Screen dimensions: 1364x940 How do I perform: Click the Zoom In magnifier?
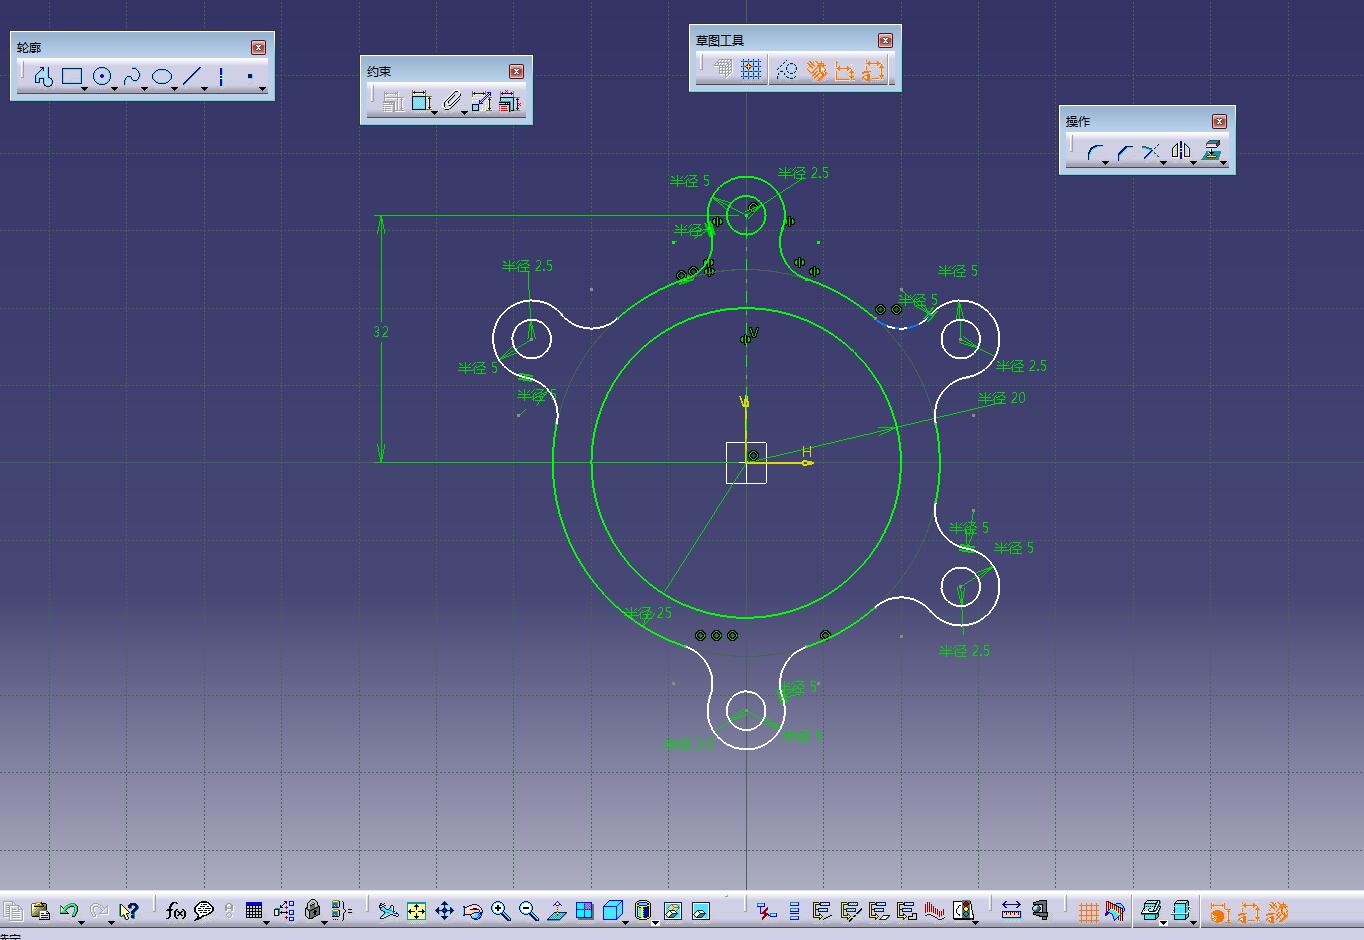tap(501, 911)
